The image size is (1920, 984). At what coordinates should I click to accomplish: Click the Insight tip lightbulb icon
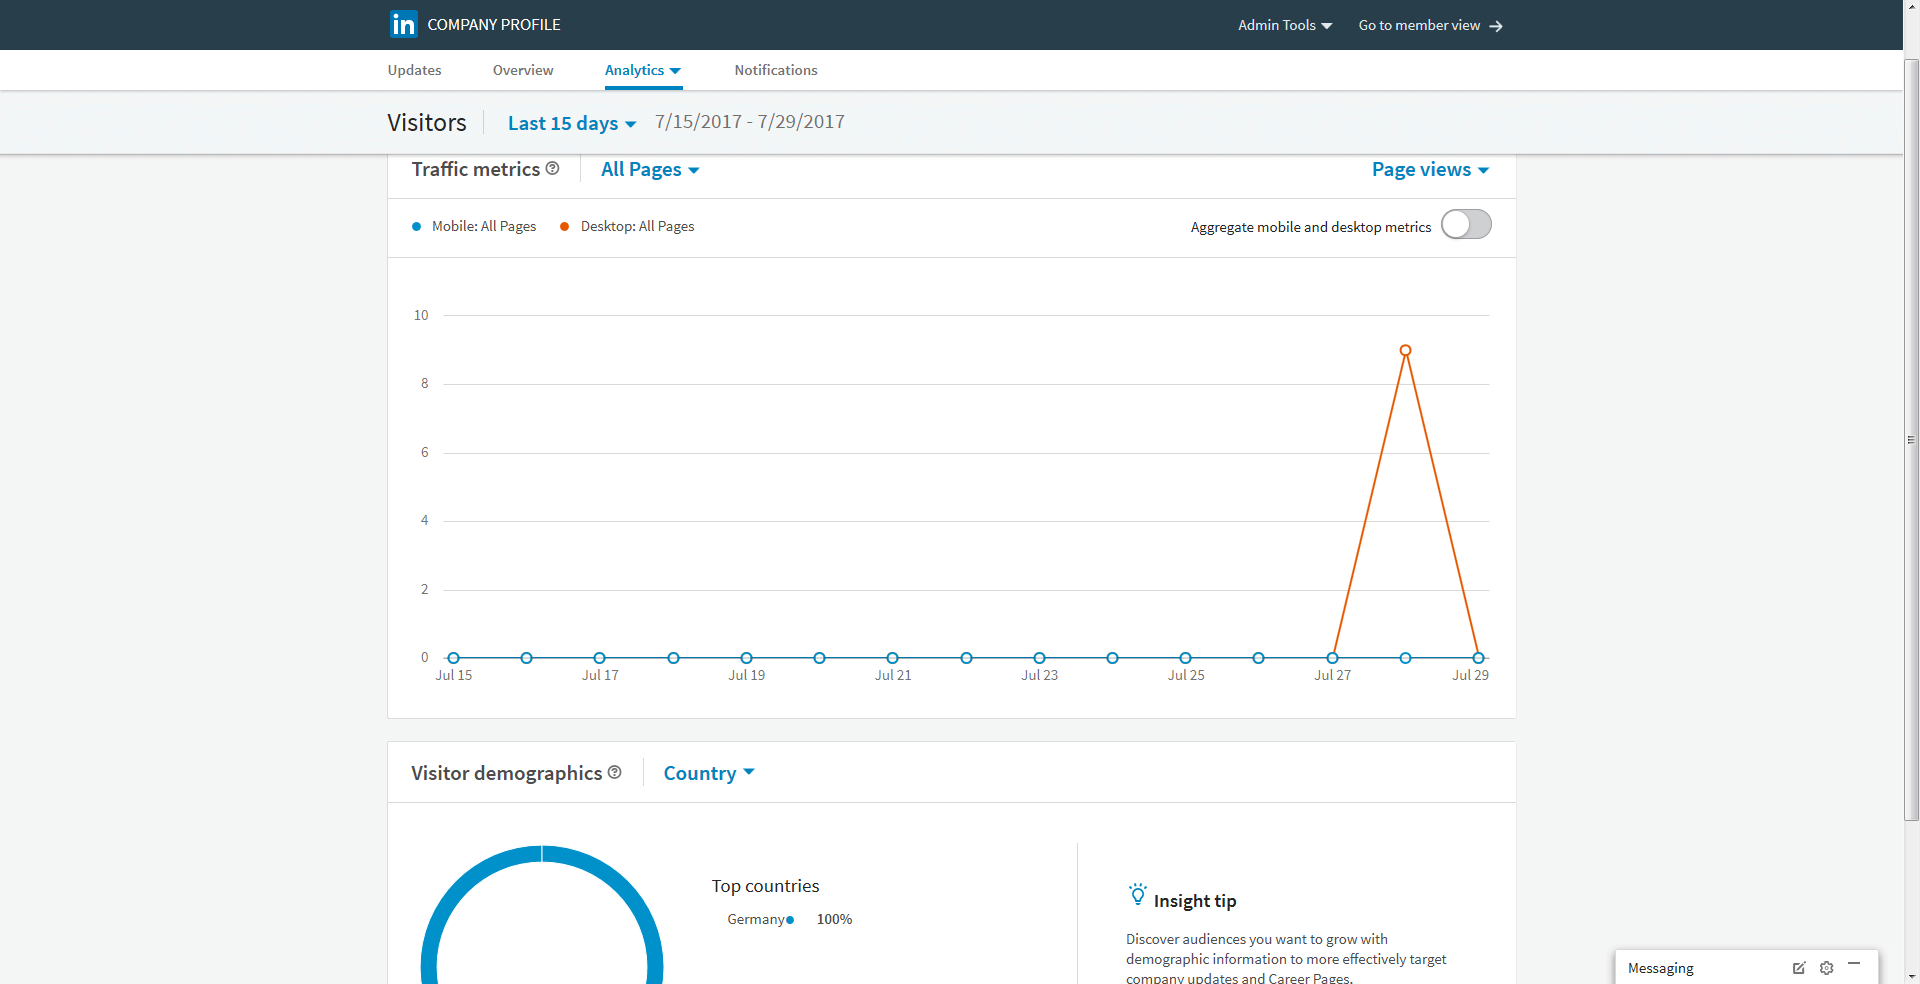pyautogui.click(x=1137, y=895)
